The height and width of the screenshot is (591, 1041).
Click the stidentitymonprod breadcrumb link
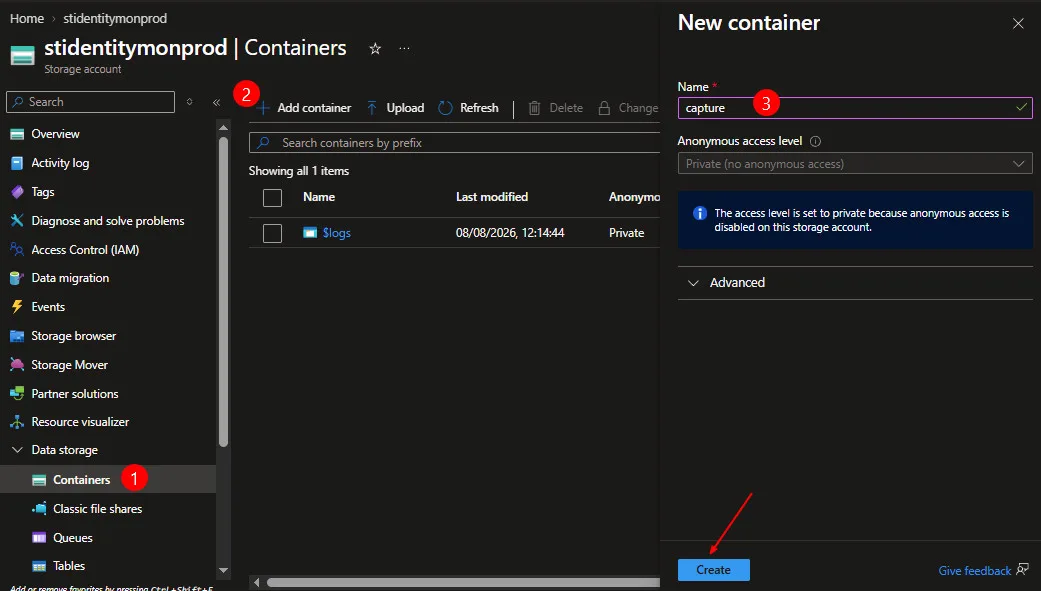coord(115,19)
